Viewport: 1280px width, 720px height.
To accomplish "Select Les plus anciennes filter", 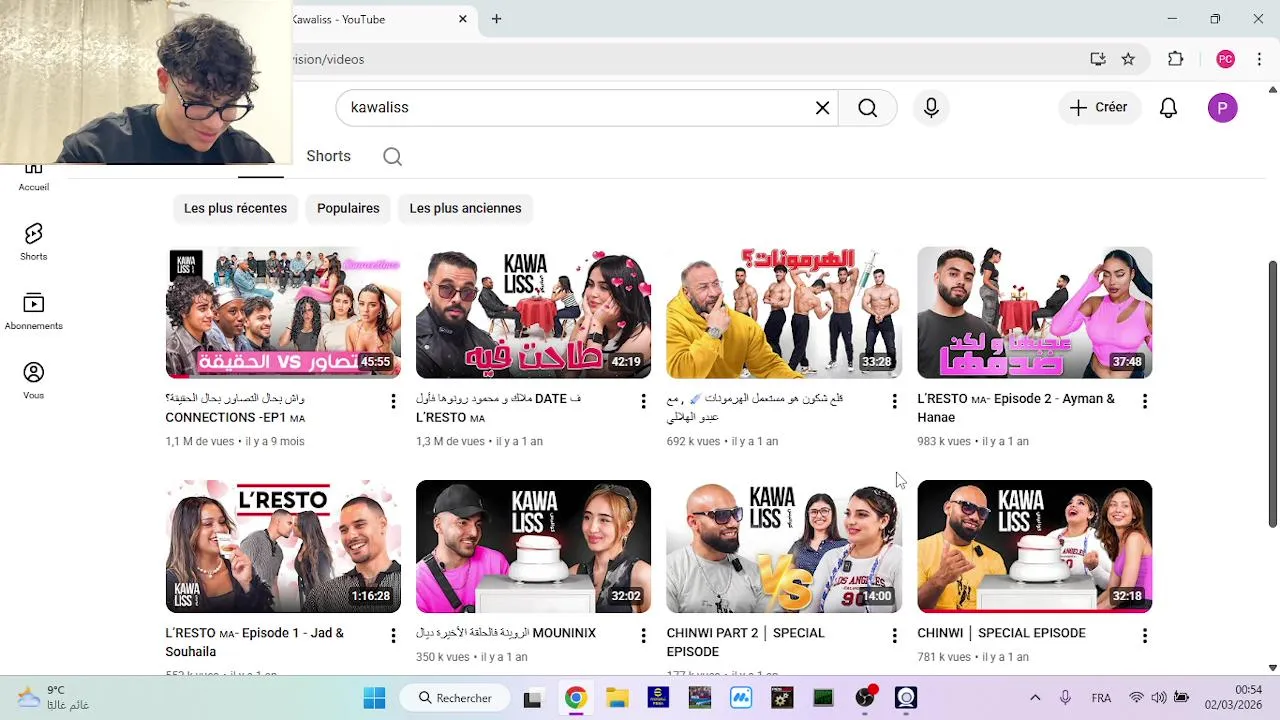I will click(x=465, y=208).
